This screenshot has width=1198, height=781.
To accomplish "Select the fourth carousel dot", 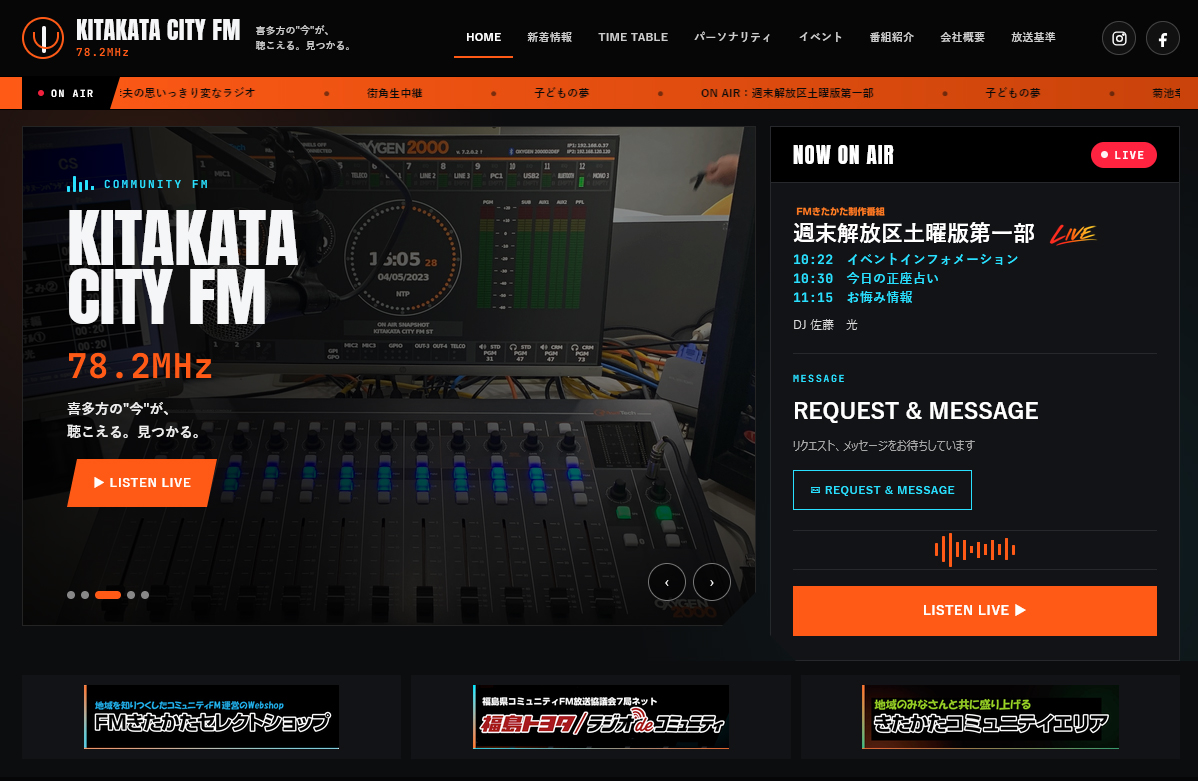I will click(x=131, y=595).
